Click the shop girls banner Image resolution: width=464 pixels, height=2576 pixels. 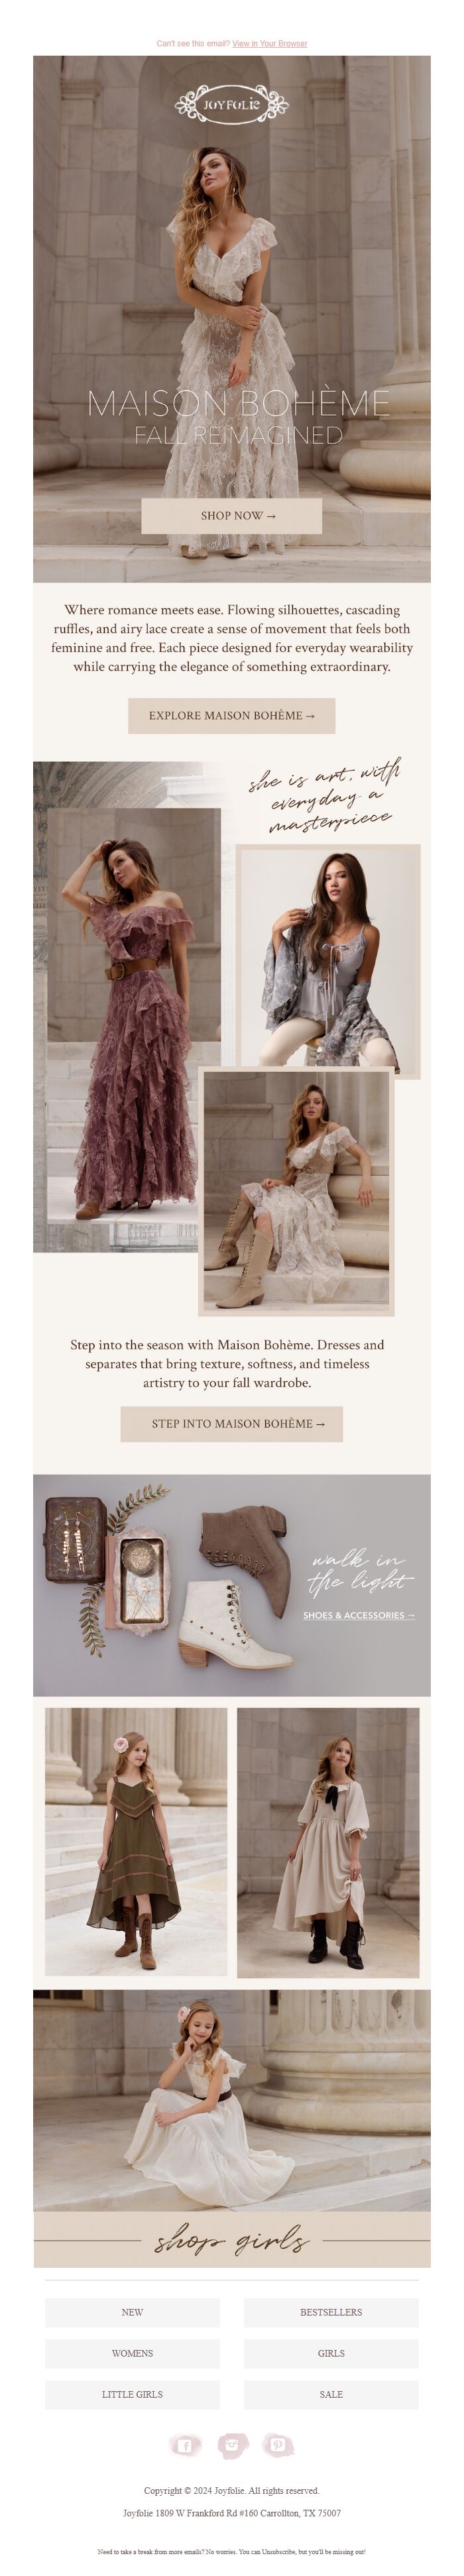[x=232, y=2240]
